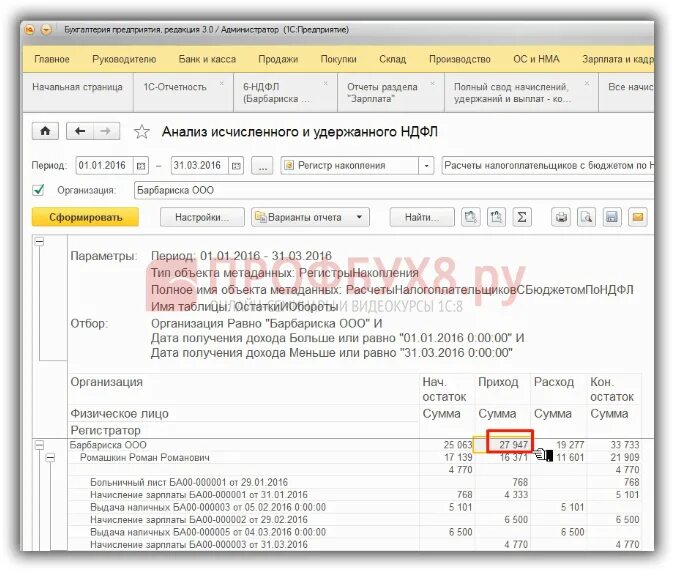Click the sum (Σ) toolbar icon
This screenshot has height=571, width=674.
pyautogui.click(x=522, y=217)
